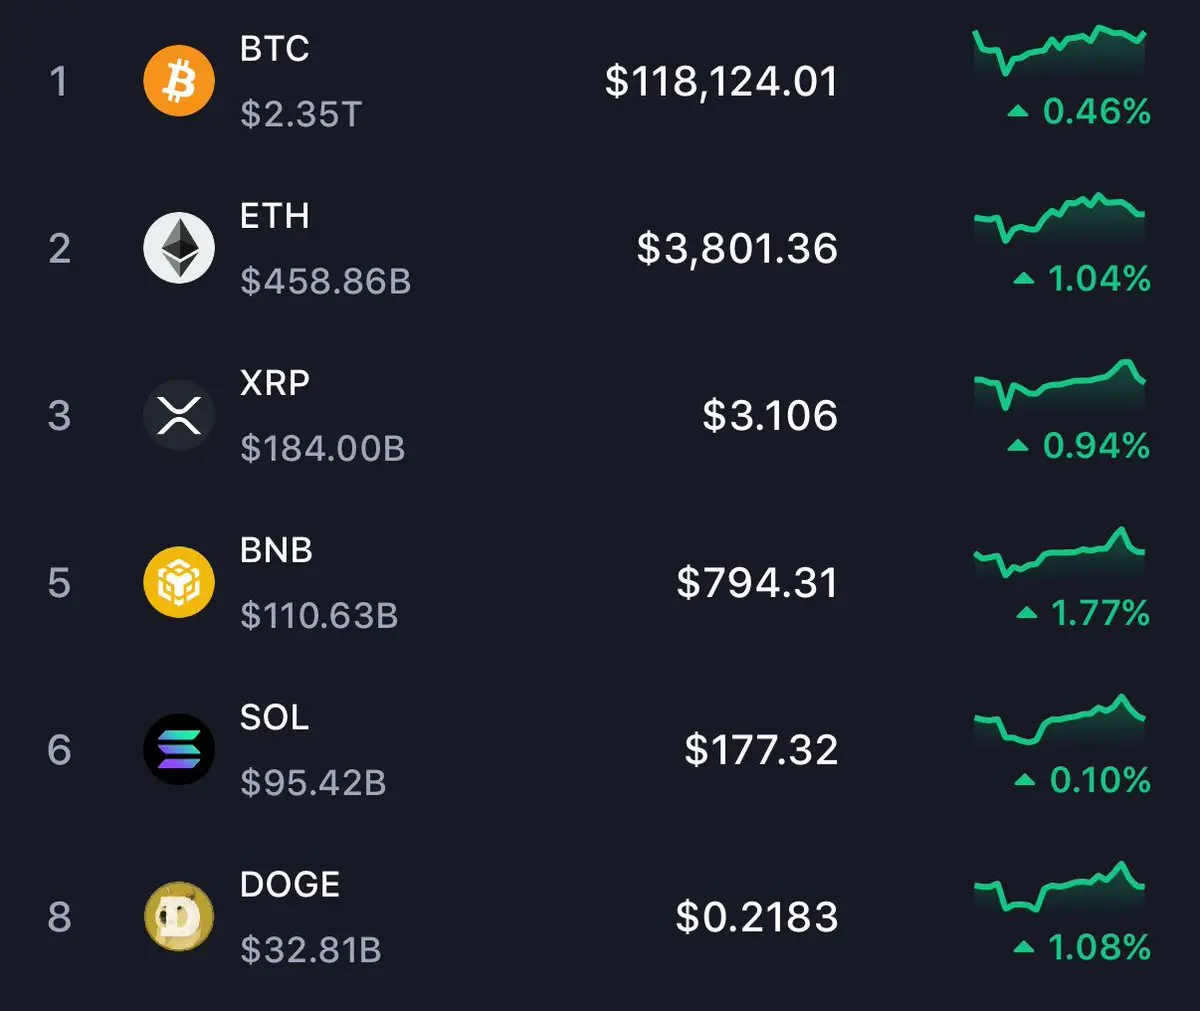Open the BNB ticker name
Image resolution: width=1200 pixels, height=1011 pixels.
click(277, 550)
